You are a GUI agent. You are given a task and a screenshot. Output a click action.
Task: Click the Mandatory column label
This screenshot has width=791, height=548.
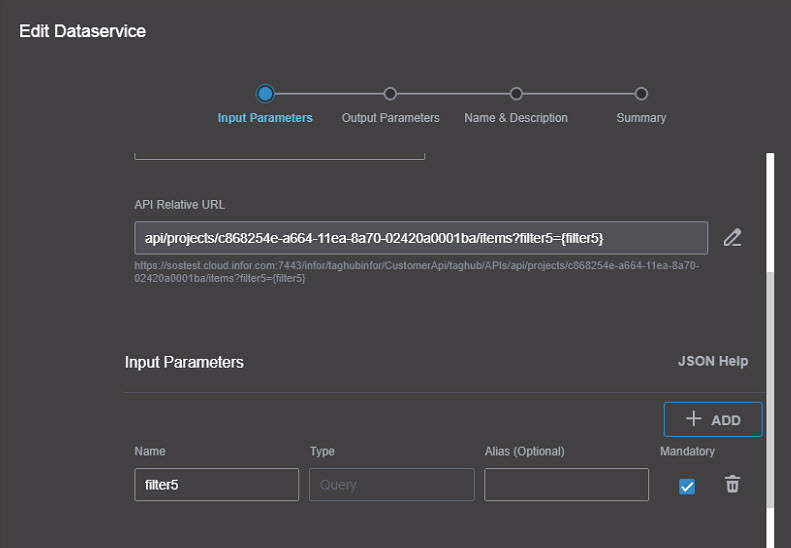(x=687, y=451)
